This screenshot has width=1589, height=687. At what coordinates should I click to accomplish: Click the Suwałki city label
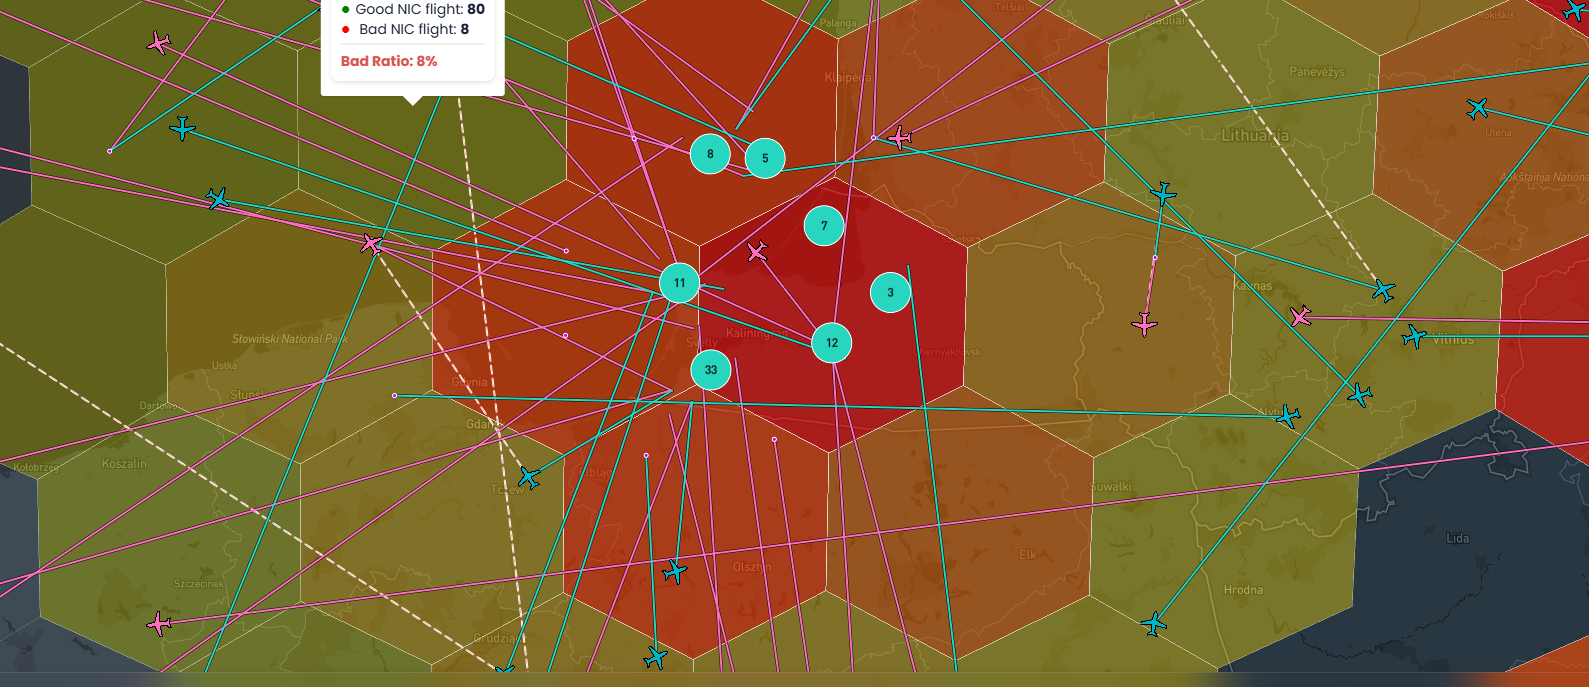point(1111,487)
